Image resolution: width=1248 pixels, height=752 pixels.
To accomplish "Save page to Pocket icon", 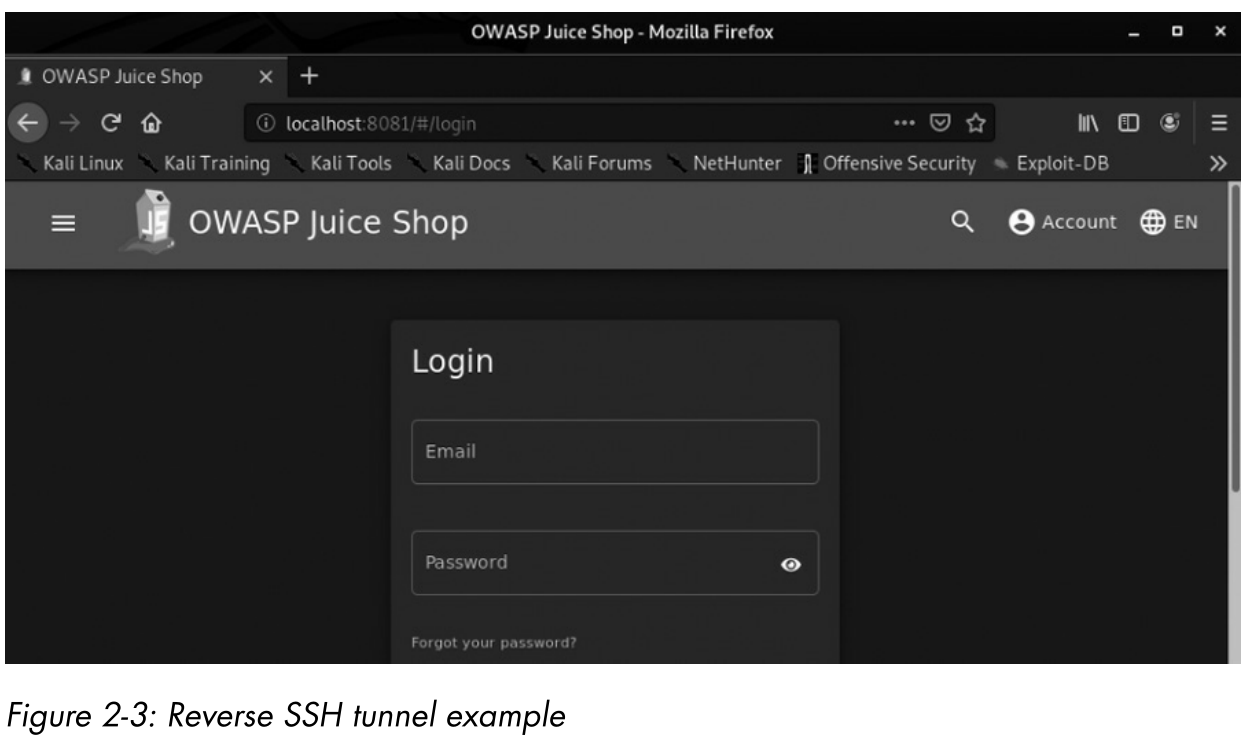I will click(x=940, y=124).
